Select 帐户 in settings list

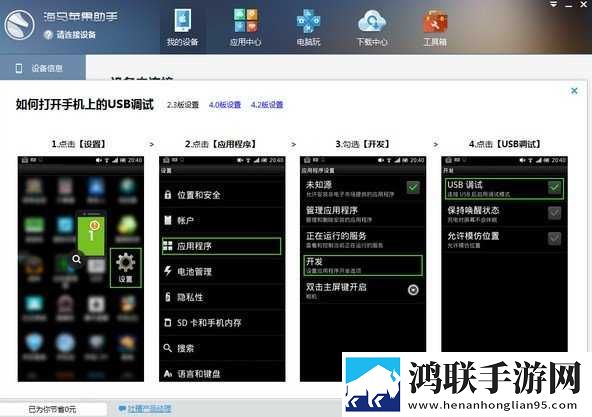pyautogui.click(x=222, y=220)
